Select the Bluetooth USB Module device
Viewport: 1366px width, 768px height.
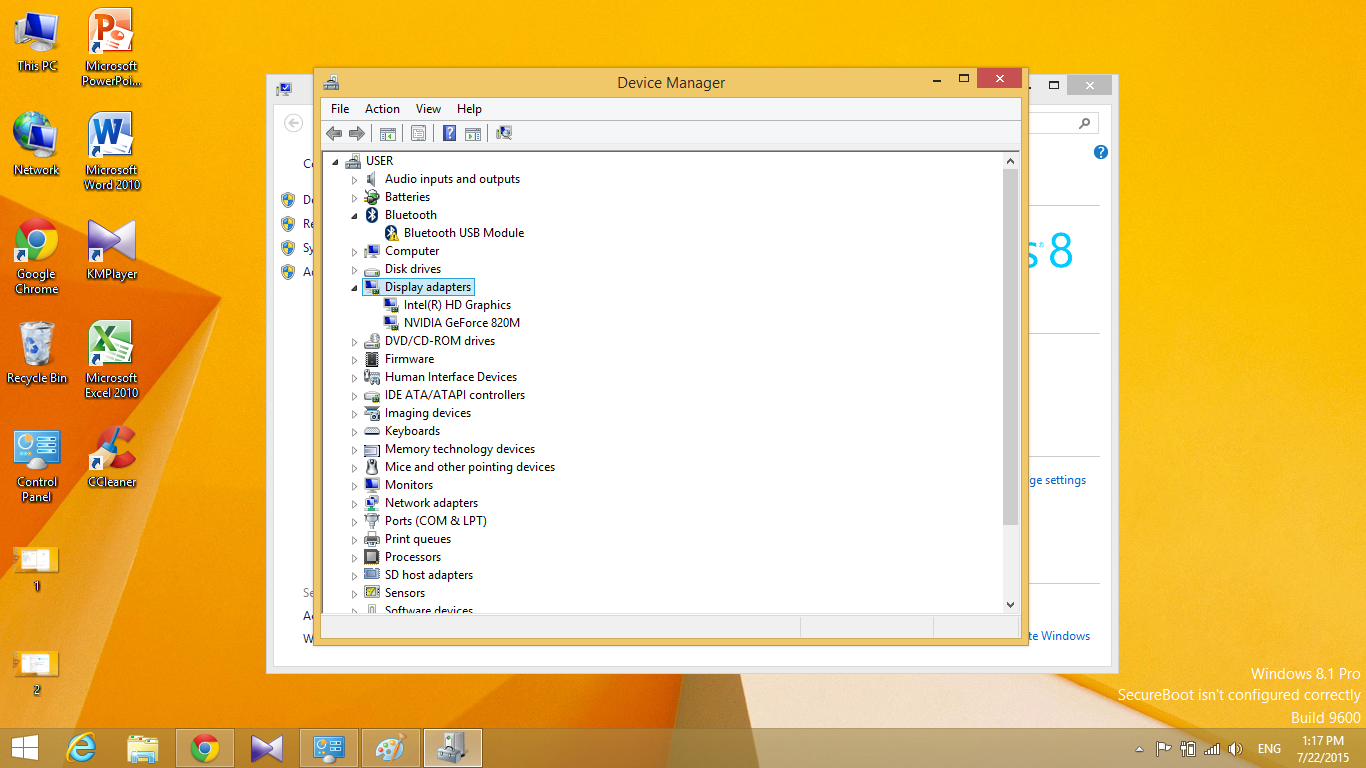coord(463,233)
